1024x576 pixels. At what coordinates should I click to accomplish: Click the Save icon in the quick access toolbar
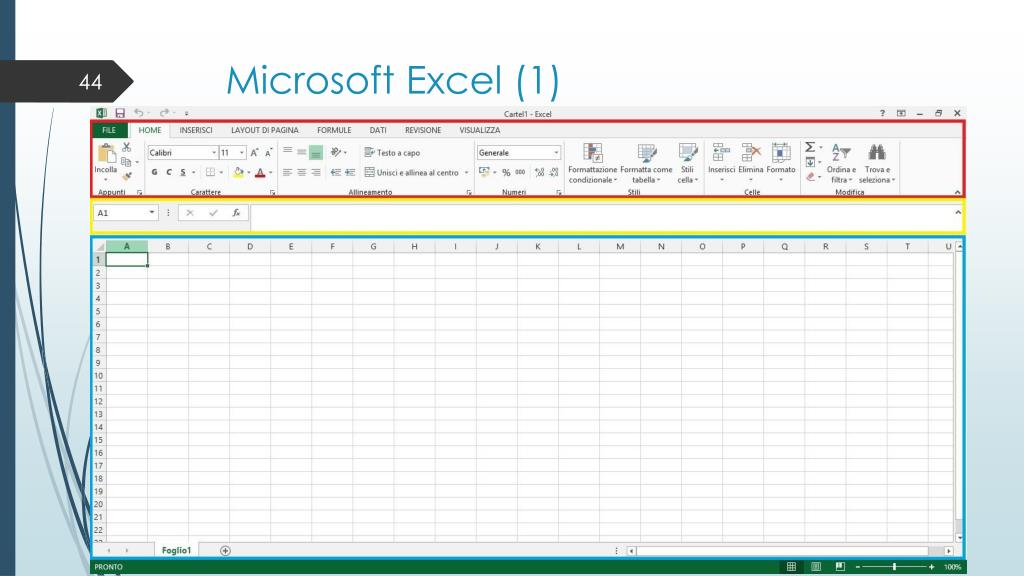tap(120, 113)
